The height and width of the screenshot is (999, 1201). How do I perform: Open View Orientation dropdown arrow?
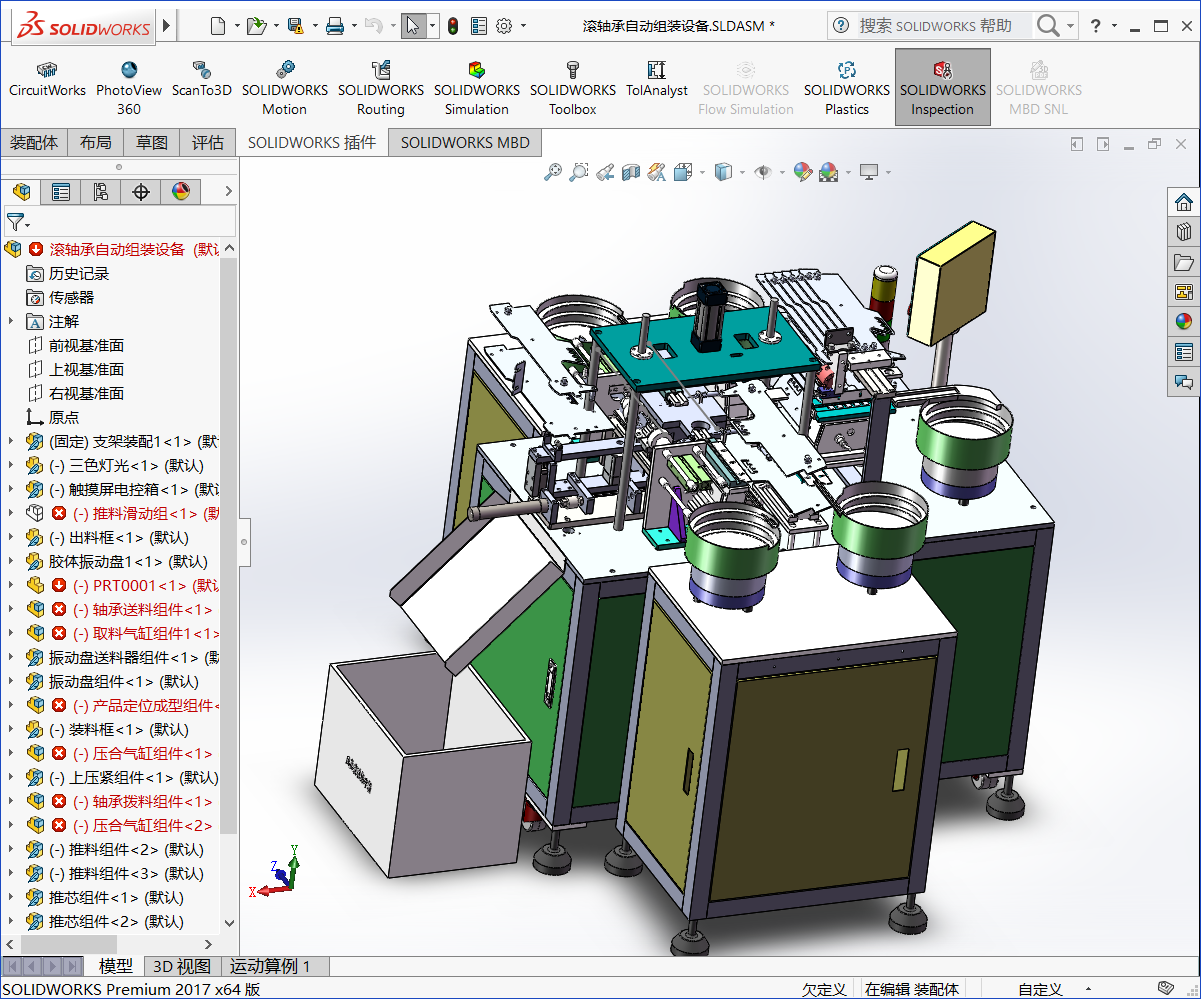click(x=702, y=172)
